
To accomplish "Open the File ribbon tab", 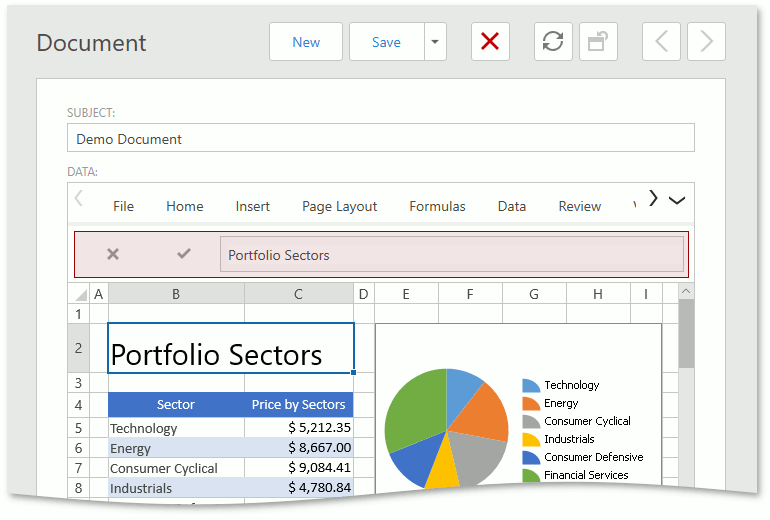I will (123, 206).
